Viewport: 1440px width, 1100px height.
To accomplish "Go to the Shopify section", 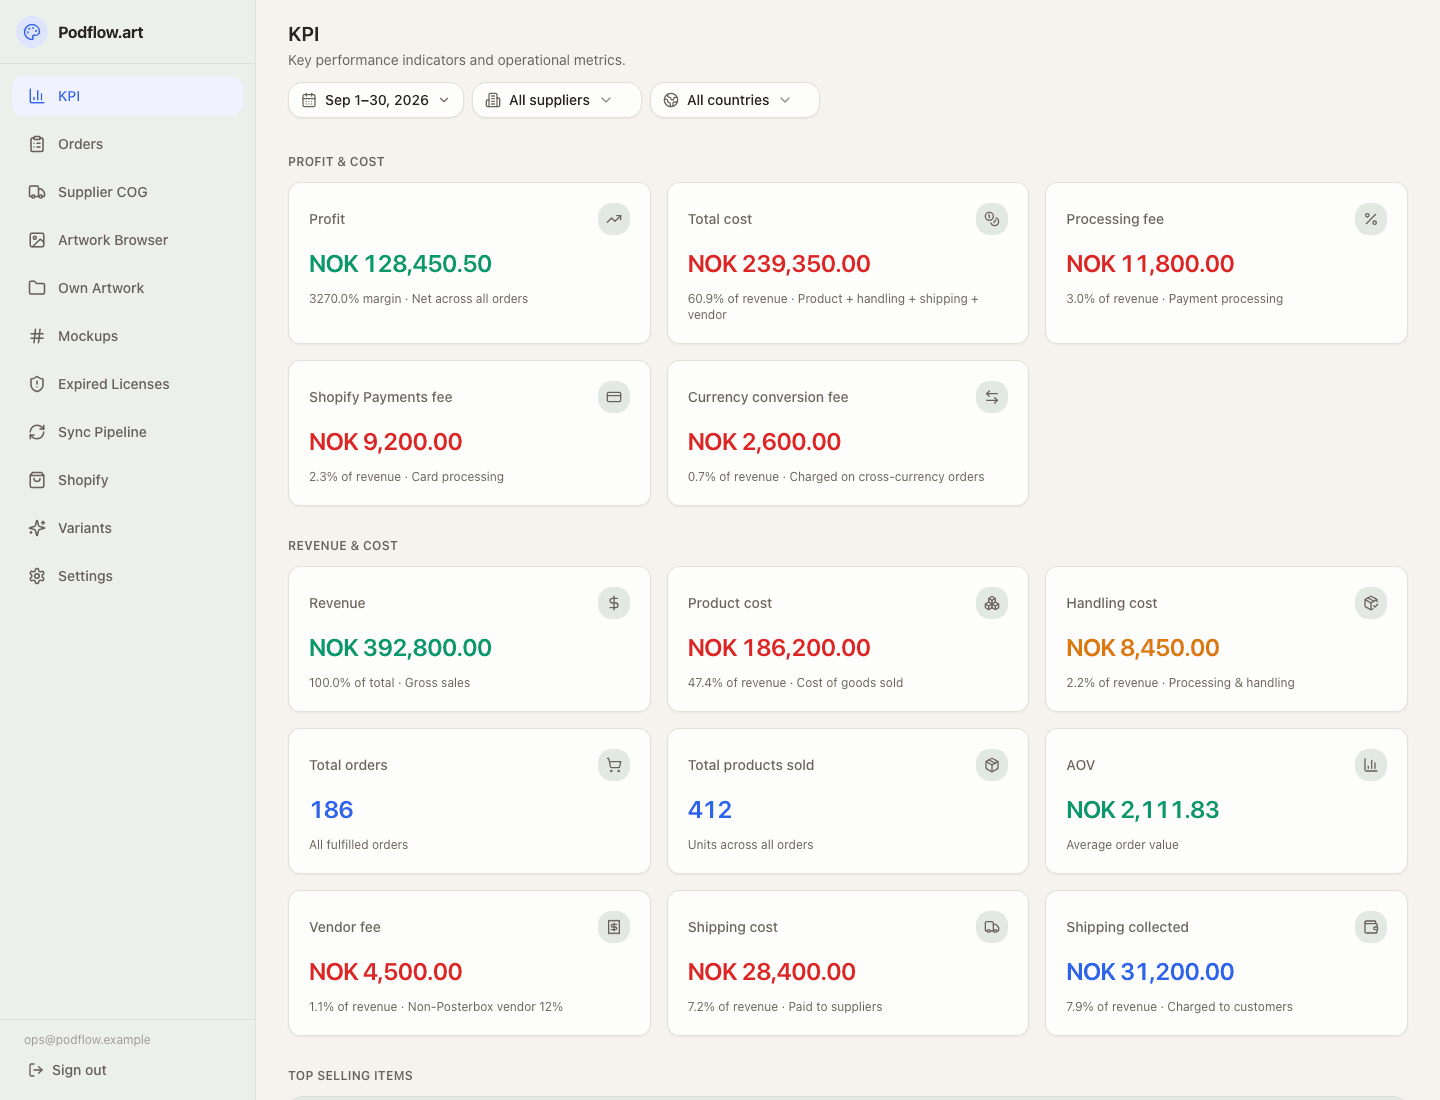I will coord(128,480).
